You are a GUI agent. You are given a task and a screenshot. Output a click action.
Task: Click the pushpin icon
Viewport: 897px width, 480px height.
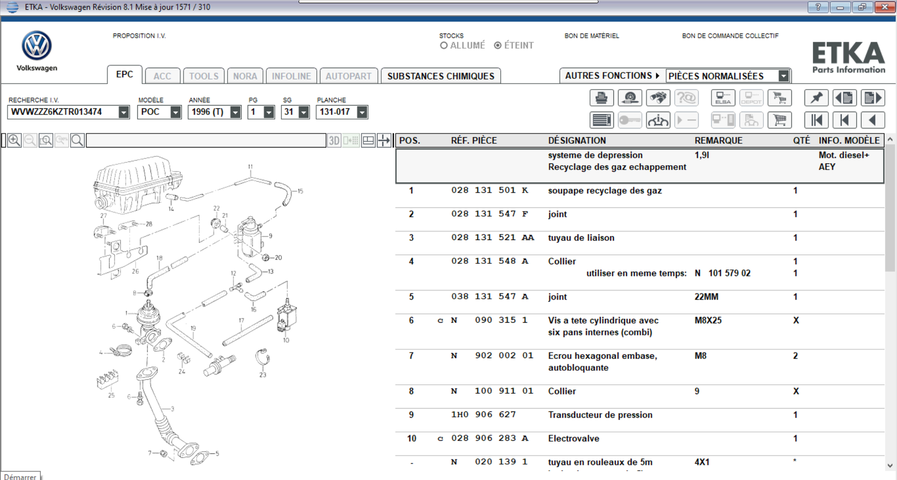816,98
